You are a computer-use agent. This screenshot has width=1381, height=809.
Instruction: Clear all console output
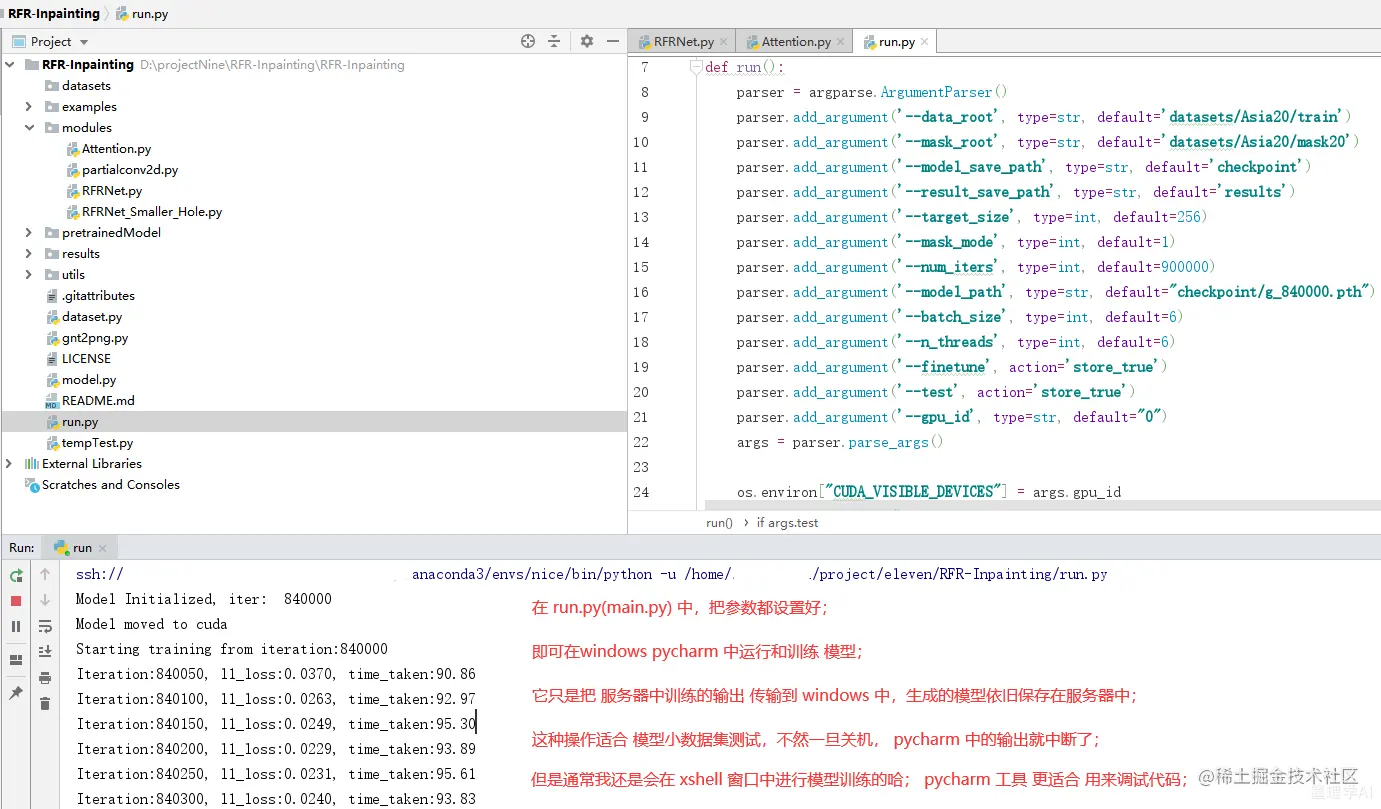click(45, 703)
